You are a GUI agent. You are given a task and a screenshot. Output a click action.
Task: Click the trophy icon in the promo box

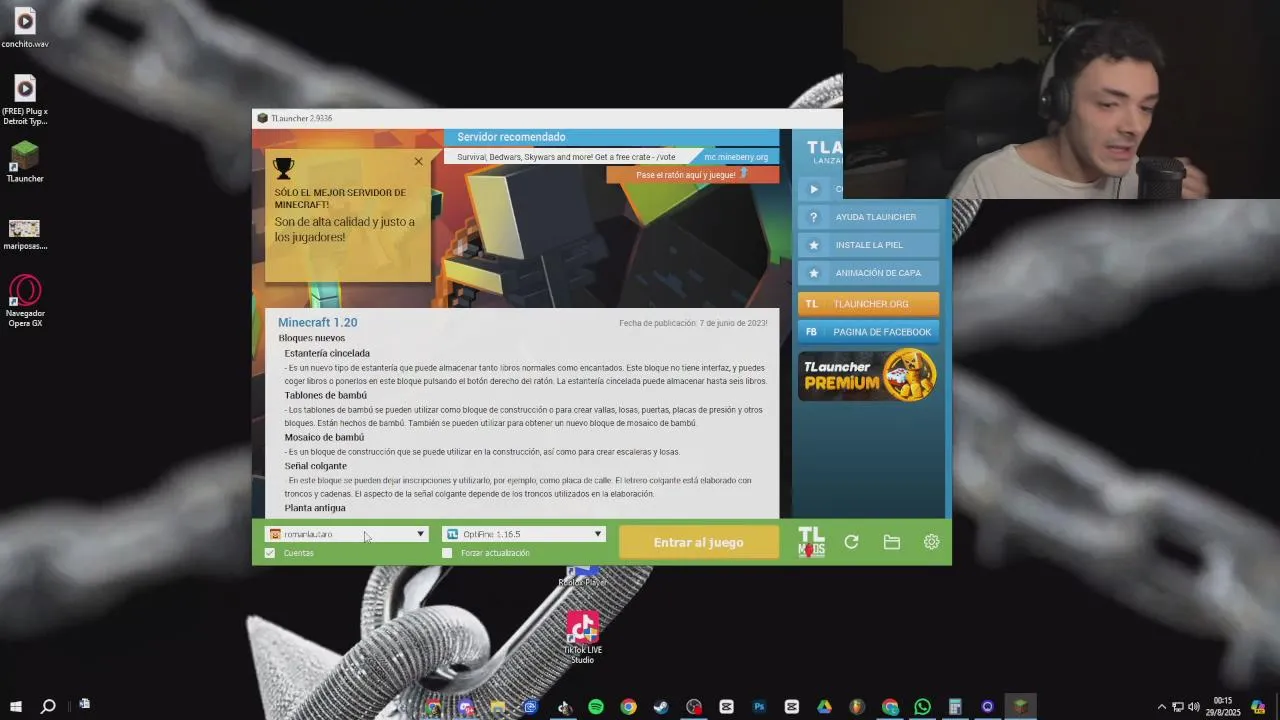(x=284, y=168)
